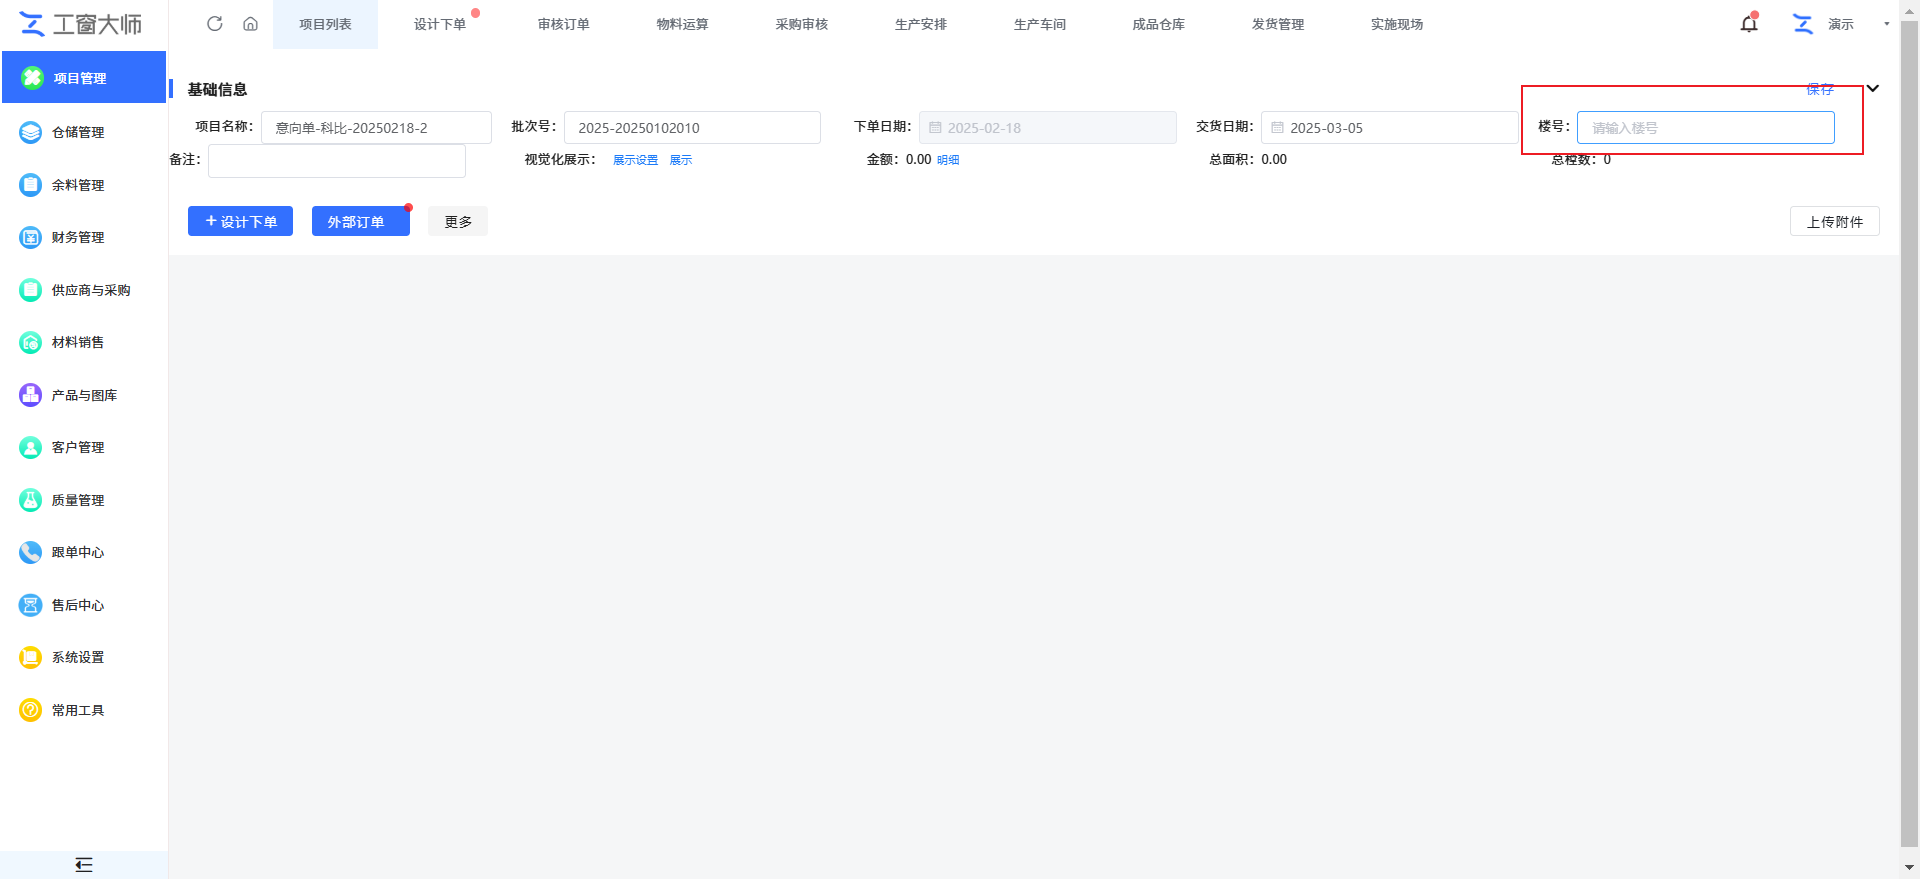Open the 审核订单 tab
Screen dimensions: 1920x879
[x=563, y=24]
